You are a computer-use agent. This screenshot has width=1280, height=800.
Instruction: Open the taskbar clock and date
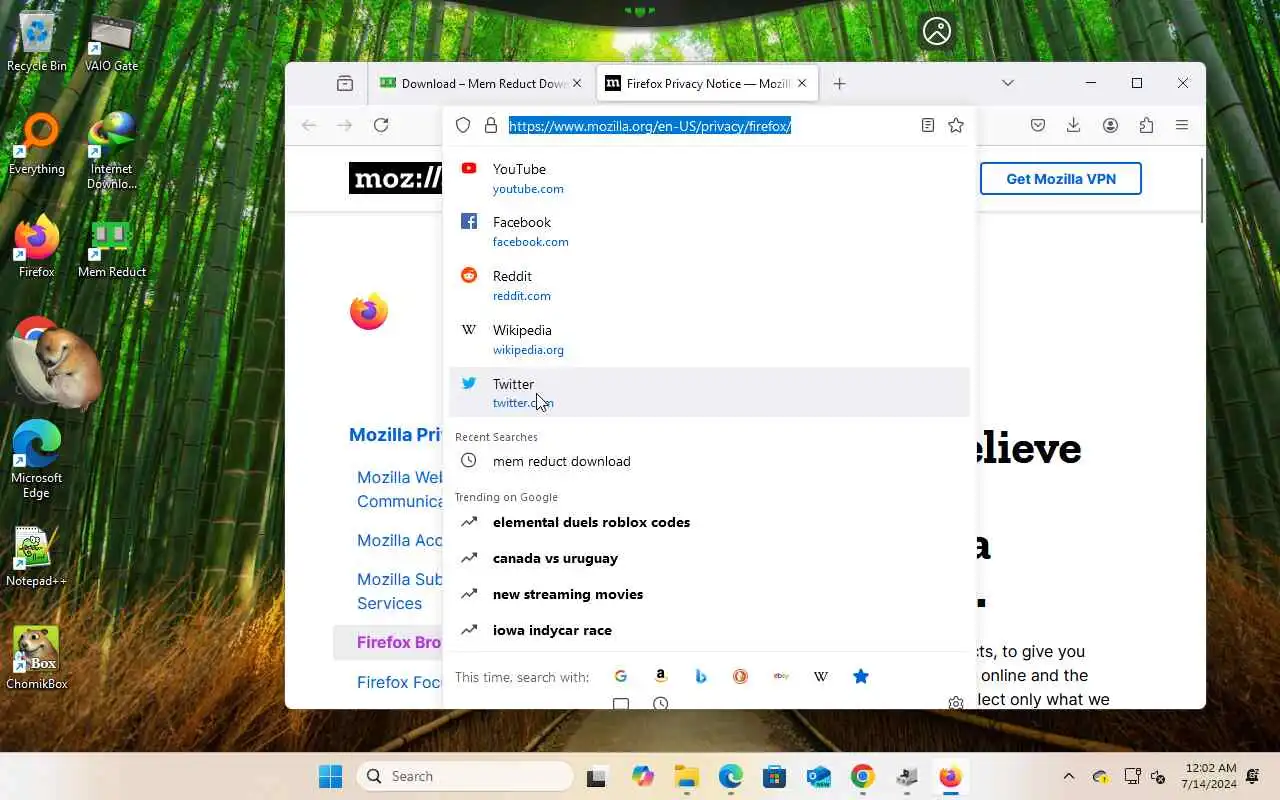point(1210,776)
